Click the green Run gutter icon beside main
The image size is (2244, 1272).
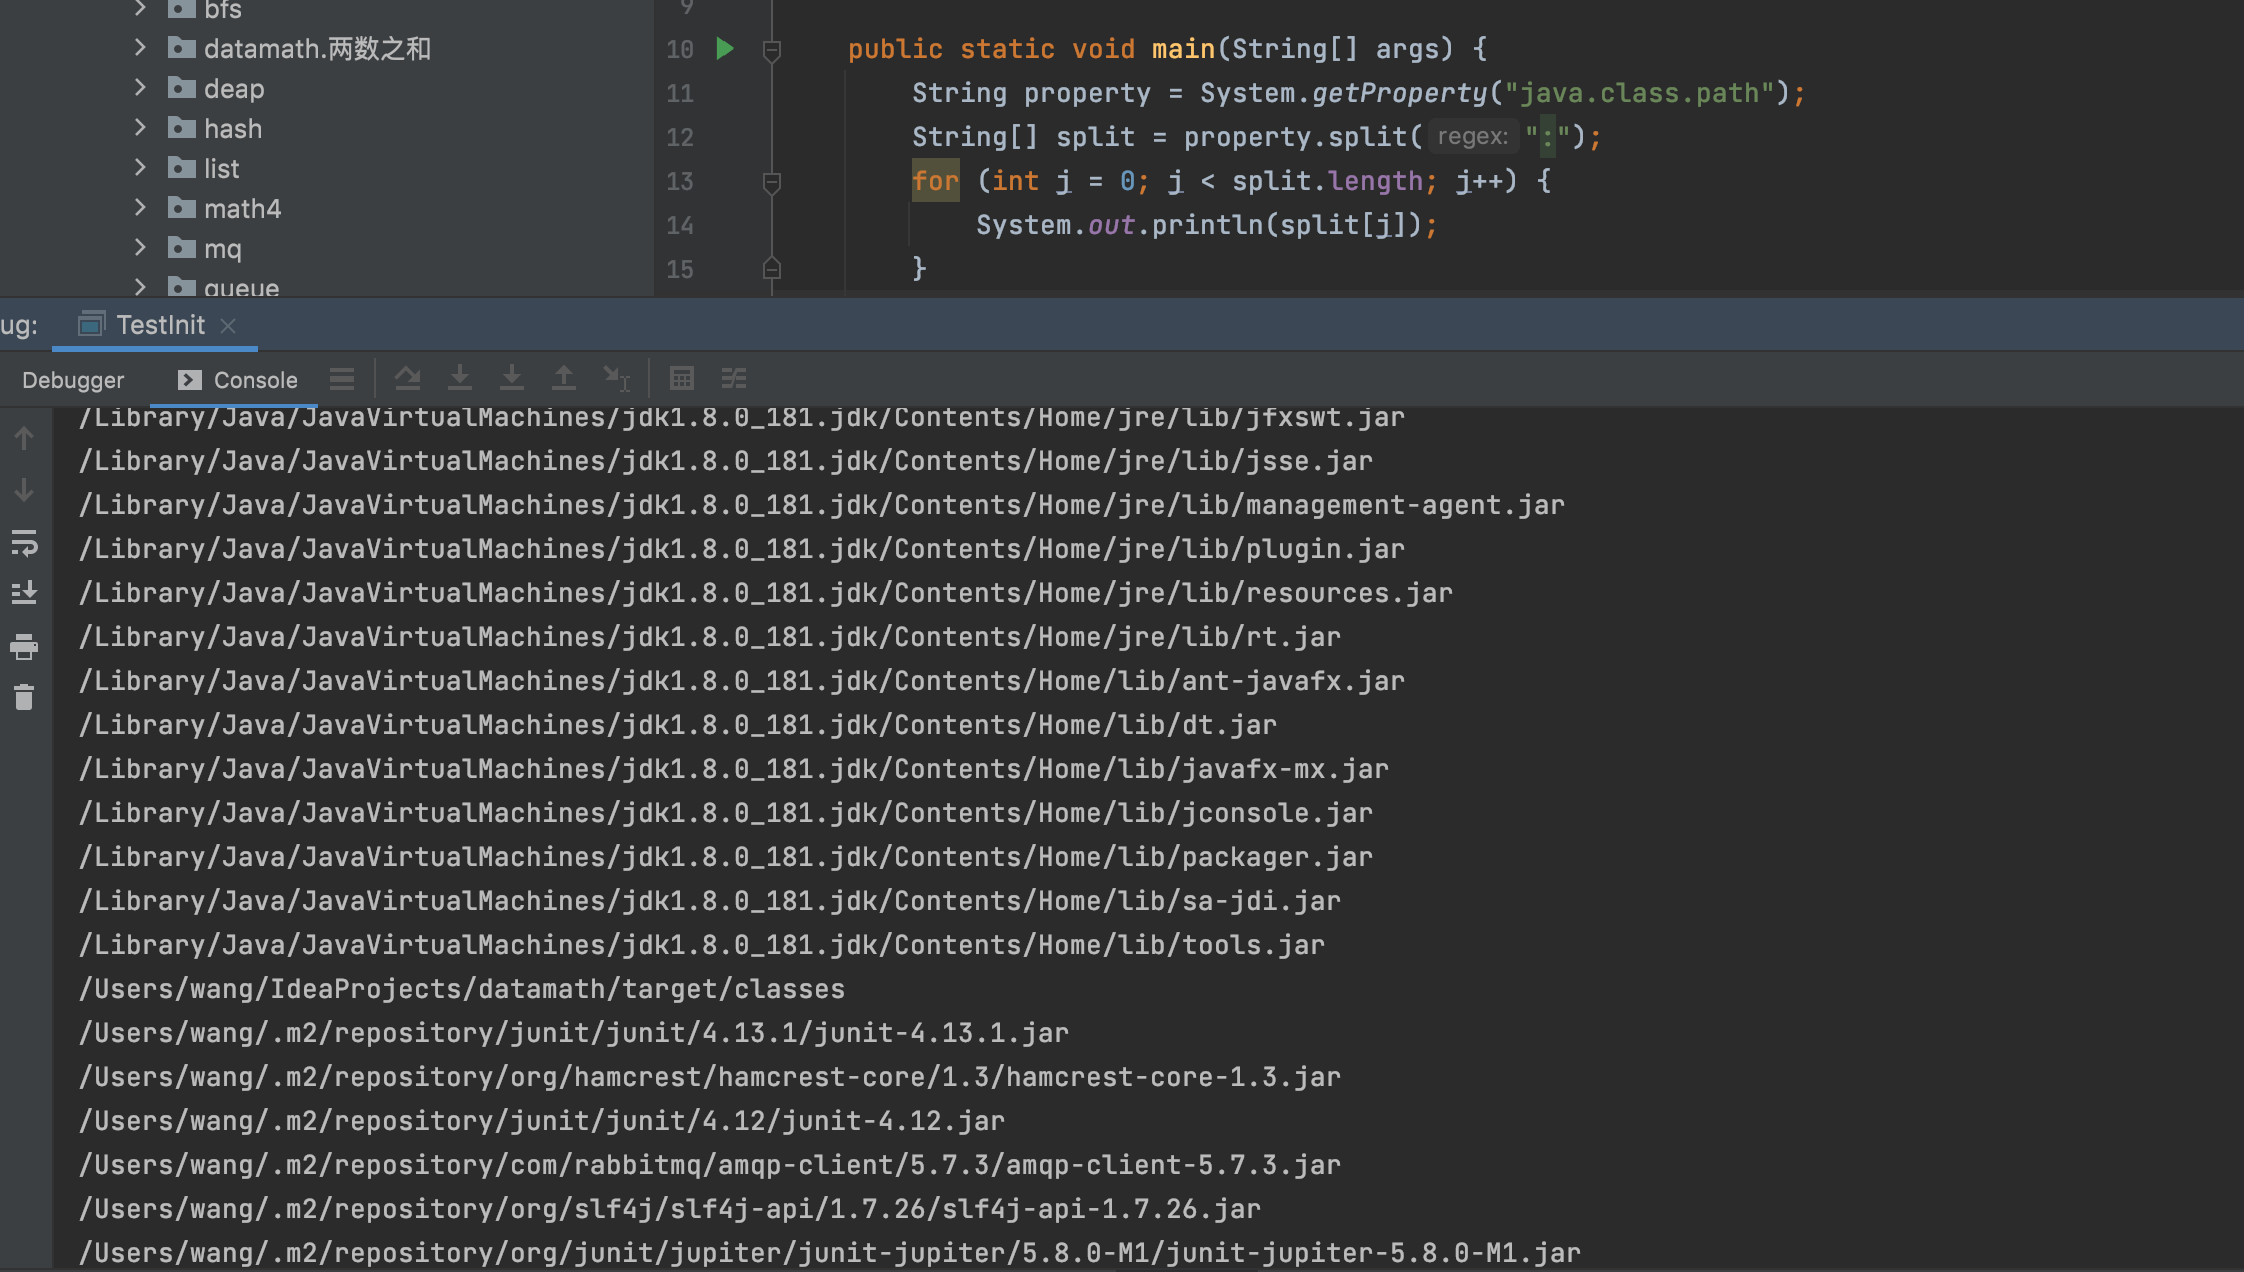click(725, 48)
